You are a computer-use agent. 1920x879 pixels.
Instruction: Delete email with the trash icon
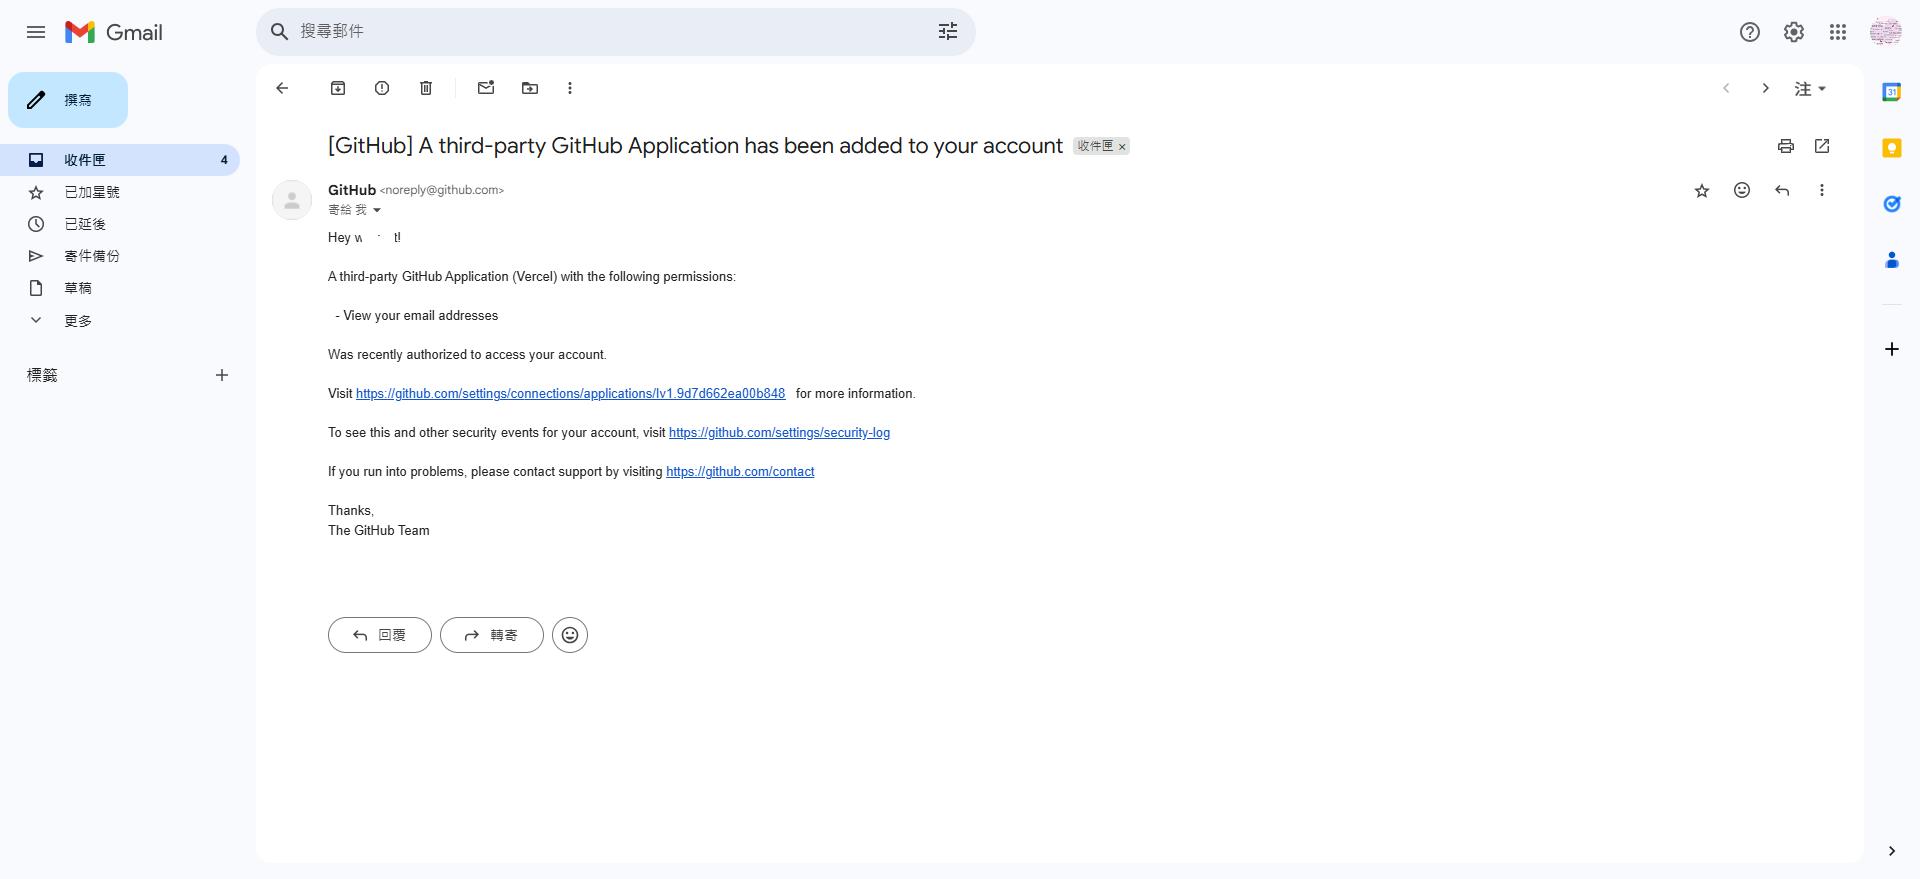(426, 88)
